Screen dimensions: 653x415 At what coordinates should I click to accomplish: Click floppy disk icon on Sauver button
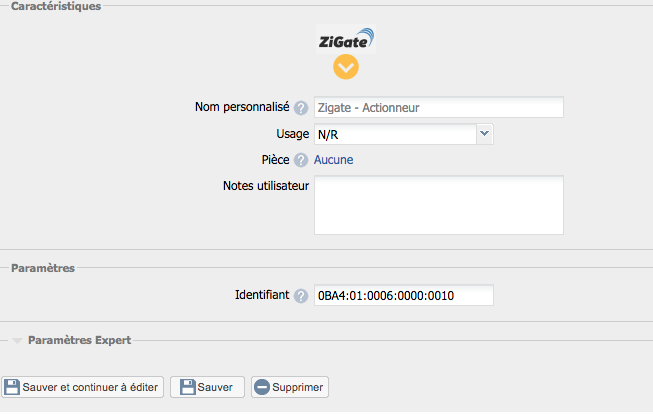click(187, 387)
